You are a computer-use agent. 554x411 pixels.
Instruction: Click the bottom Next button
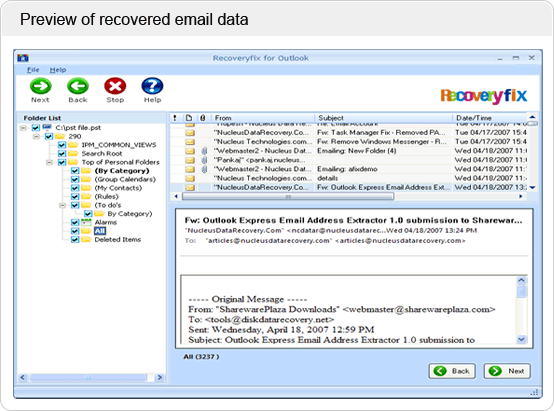507,371
